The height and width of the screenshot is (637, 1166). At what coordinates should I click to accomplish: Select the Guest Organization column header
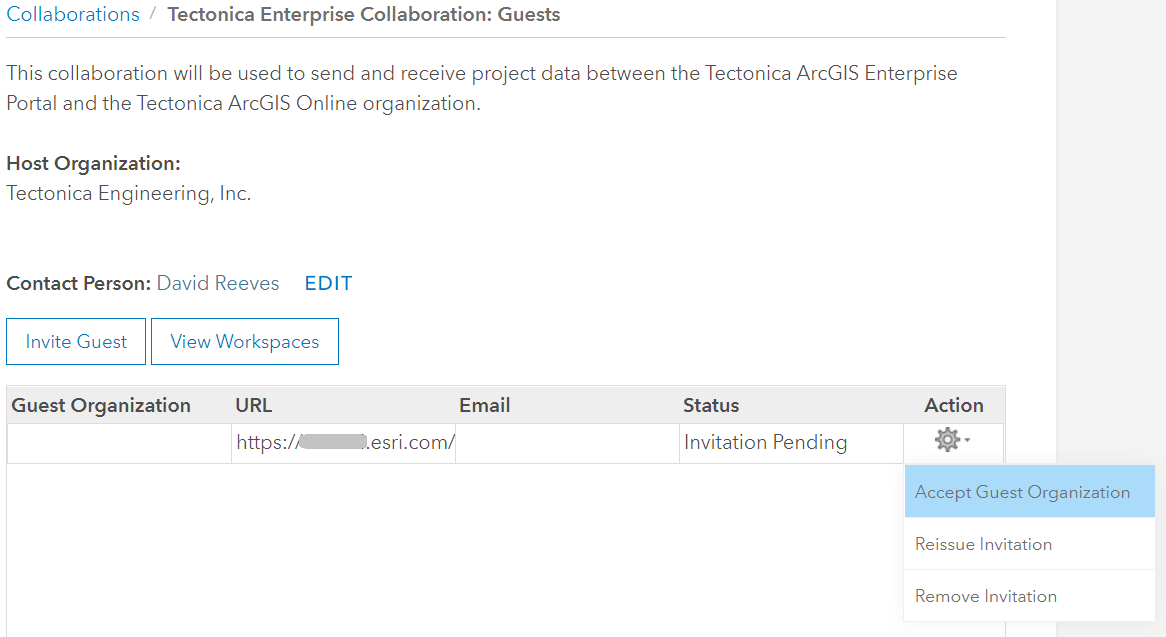[x=102, y=405]
